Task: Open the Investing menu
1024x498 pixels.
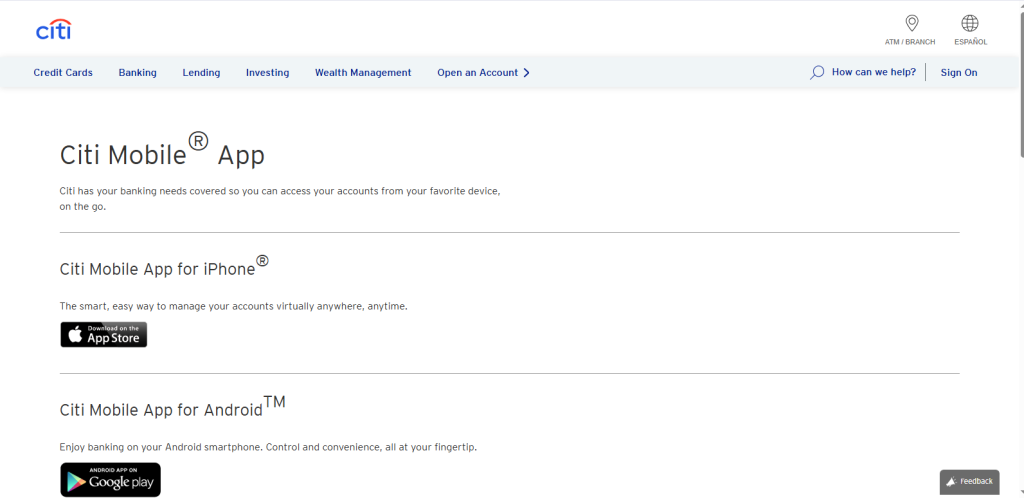Action: coord(268,72)
